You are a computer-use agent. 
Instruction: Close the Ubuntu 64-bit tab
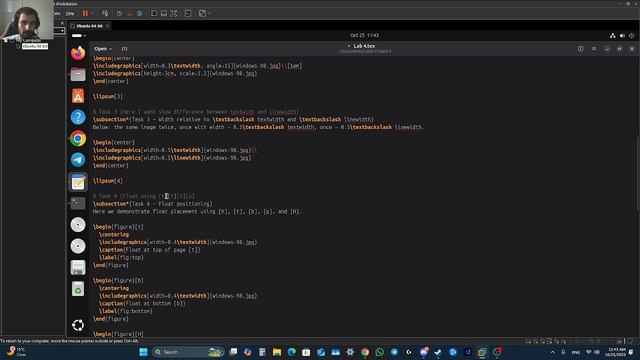[x=108, y=26]
